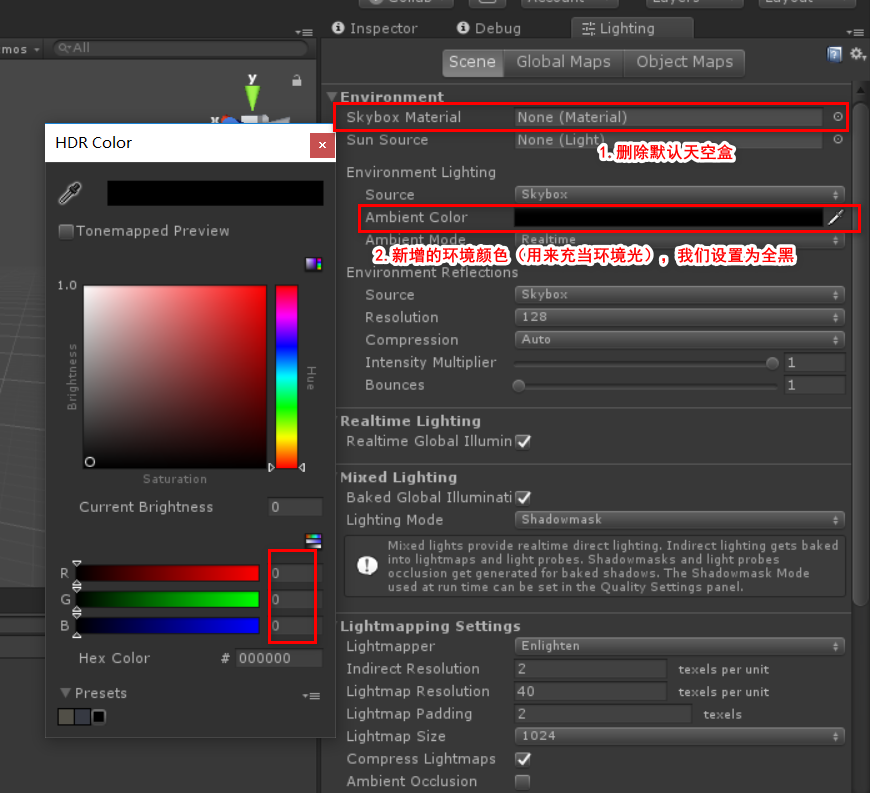870x793 pixels.
Task: Open the Sun Source object picker
Action: pyautogui.click(x=838, y=139)
